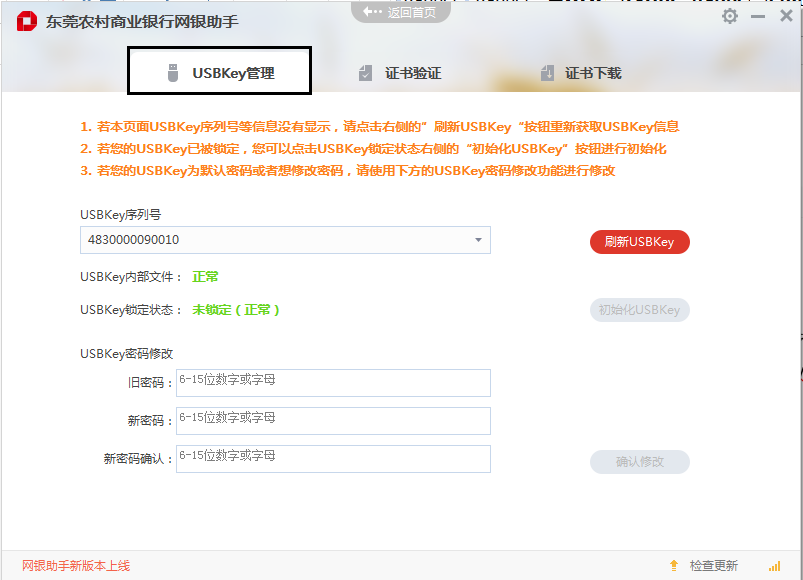Go back using 返回首页 button
This screenshot has height=580, width=803.
click(x=402, y=12)
